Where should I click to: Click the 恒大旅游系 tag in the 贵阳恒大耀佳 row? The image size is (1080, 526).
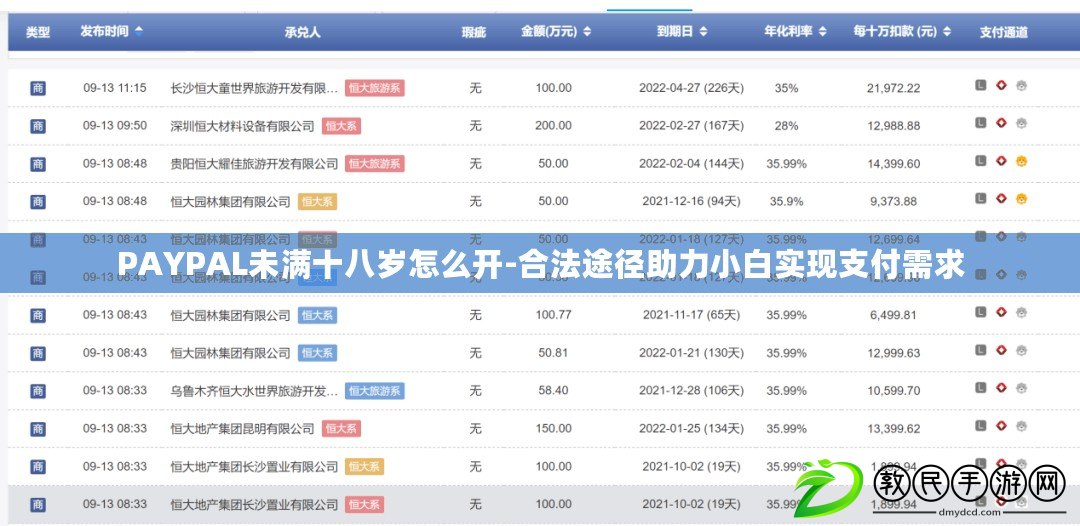point(375,164)
